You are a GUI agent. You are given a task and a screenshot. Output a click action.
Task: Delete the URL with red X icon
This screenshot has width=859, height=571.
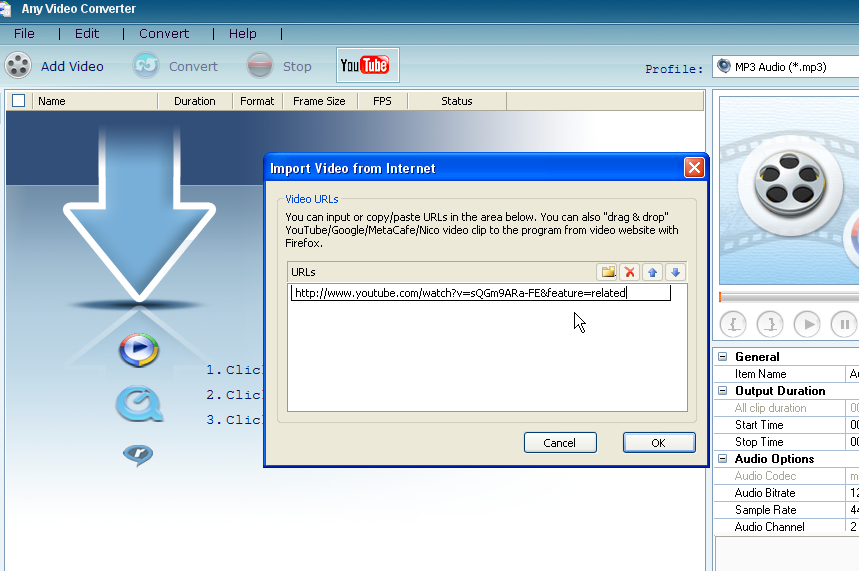(630, 272)
